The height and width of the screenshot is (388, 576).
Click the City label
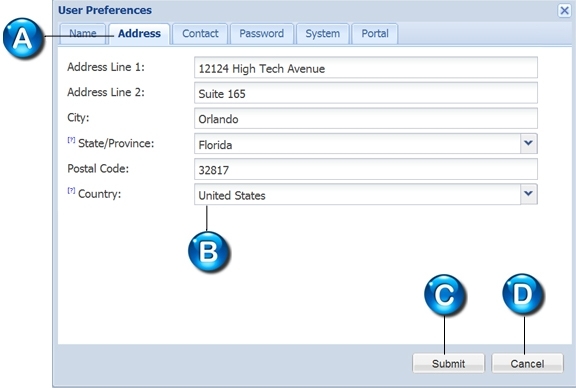(78, 118)
